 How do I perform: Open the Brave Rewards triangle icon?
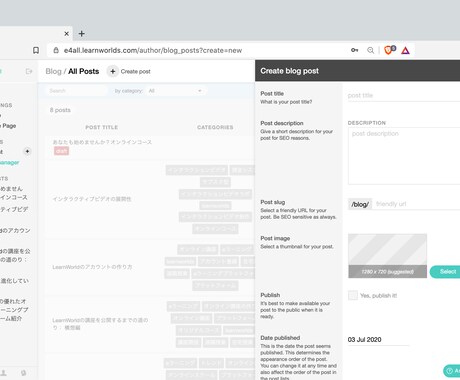405,51
